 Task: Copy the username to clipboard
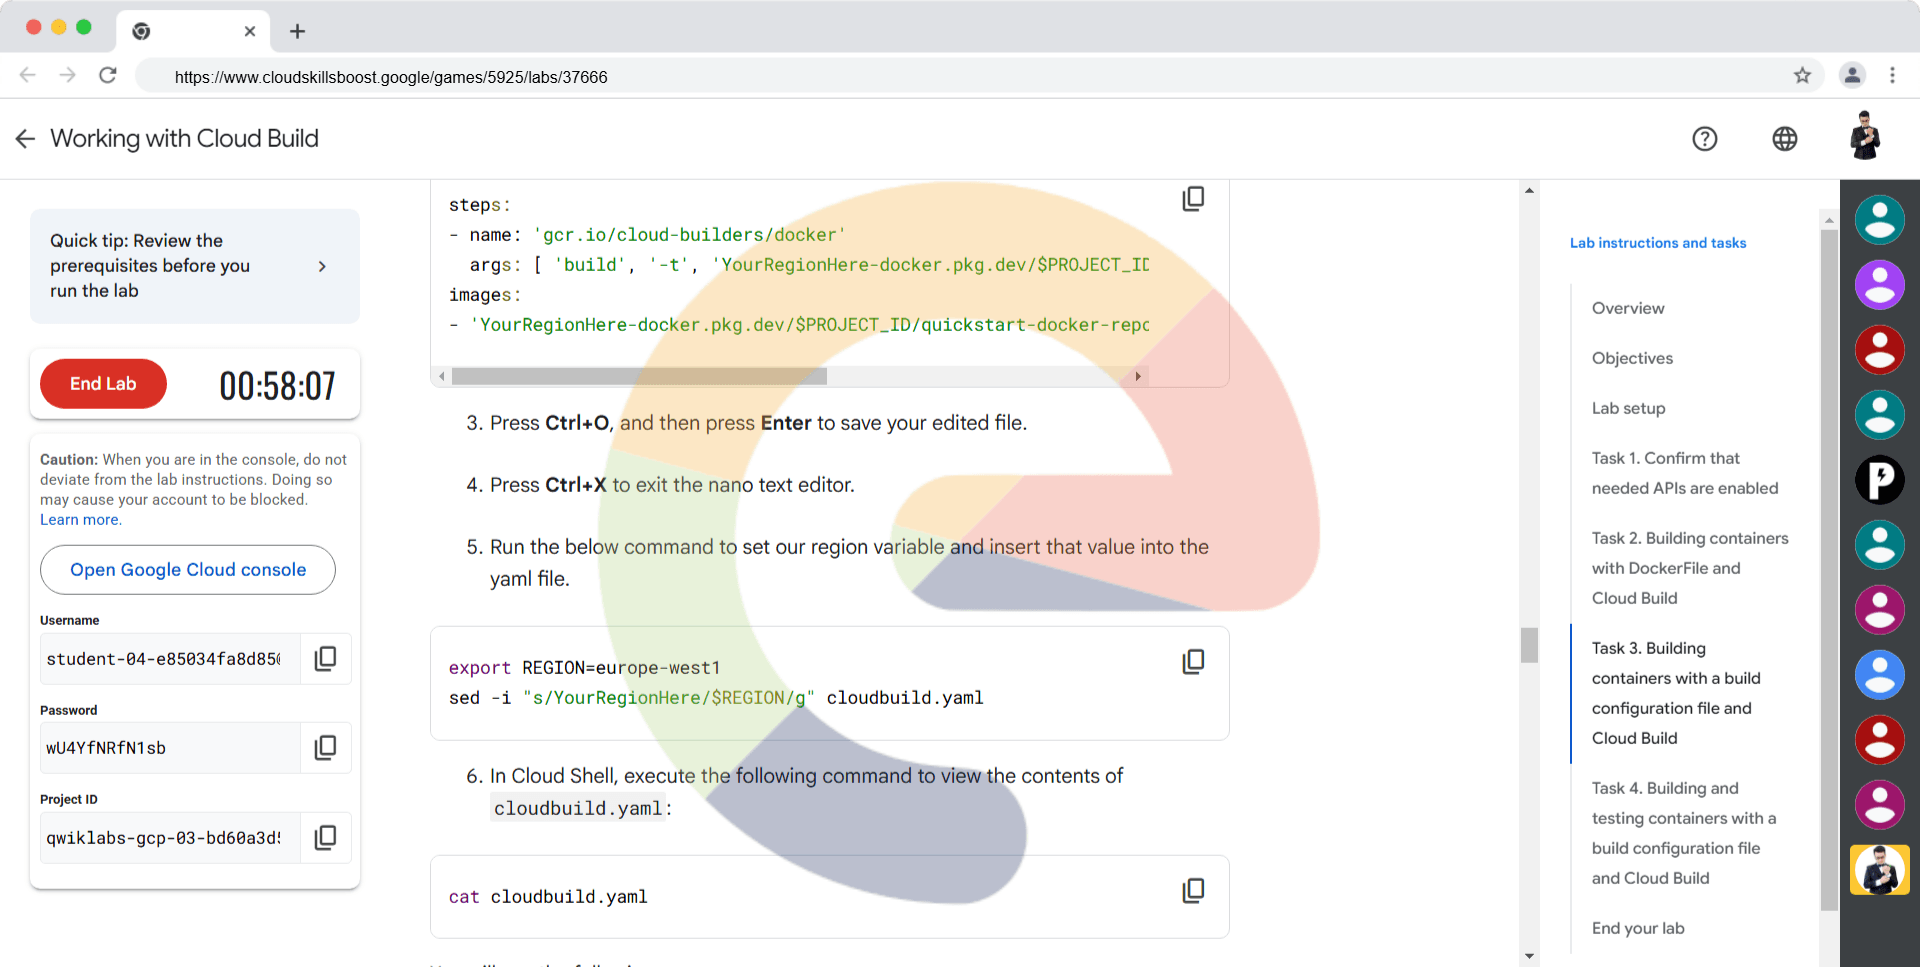(325, 659)
